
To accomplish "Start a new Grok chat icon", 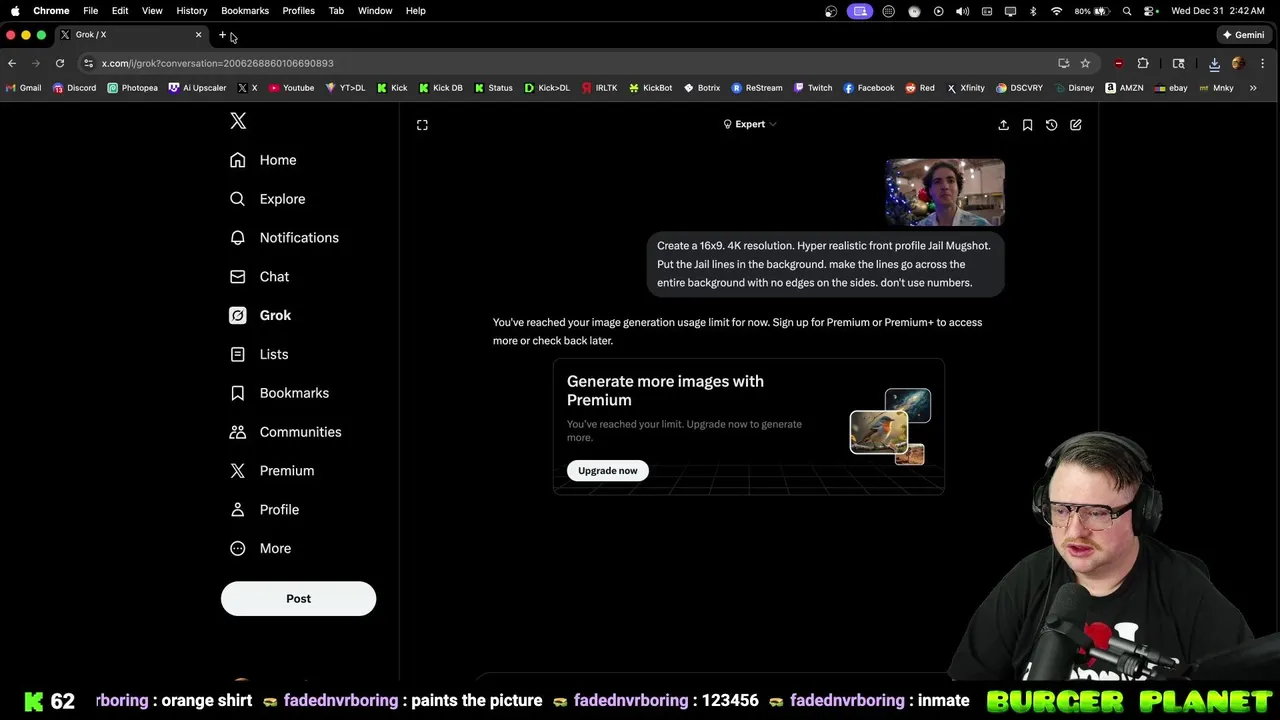I will pyautogui.click(x=1076, y=125).
